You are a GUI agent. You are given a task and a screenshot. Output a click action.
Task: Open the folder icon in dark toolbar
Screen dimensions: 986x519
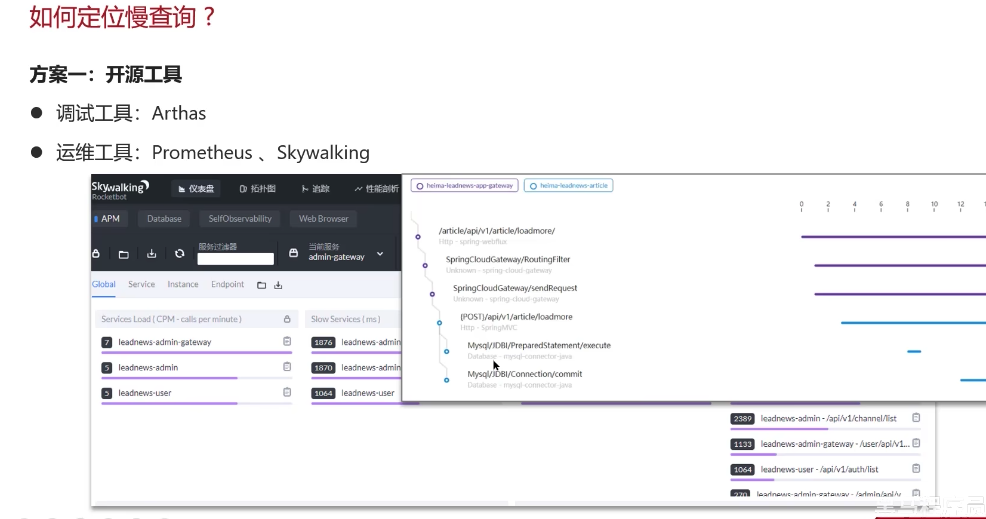pos(123,254)
